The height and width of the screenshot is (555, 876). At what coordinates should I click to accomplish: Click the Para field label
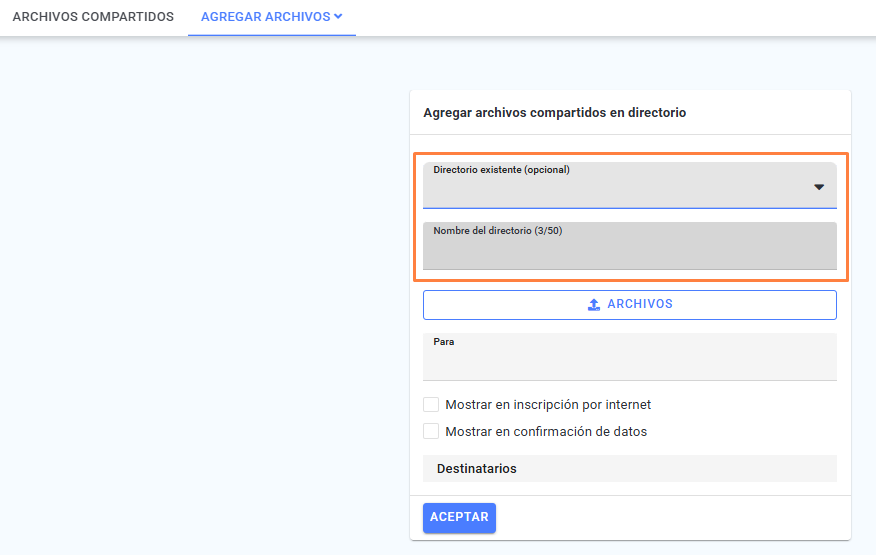click(x=444, y=341)
